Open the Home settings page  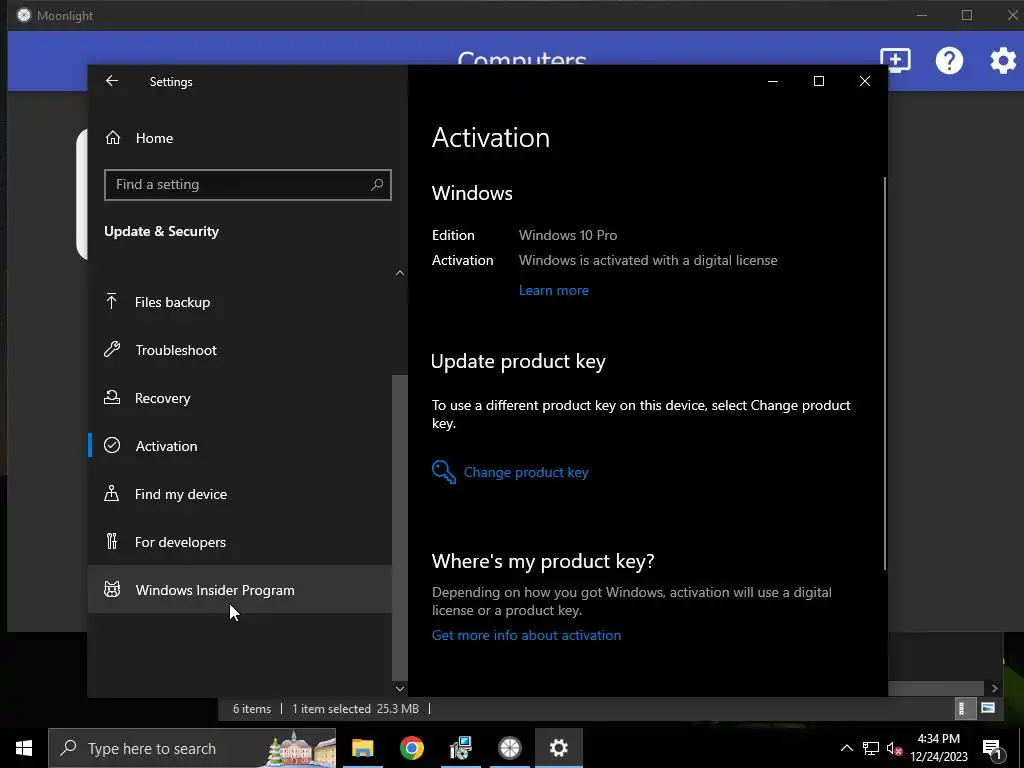click(x=240, y=138)
